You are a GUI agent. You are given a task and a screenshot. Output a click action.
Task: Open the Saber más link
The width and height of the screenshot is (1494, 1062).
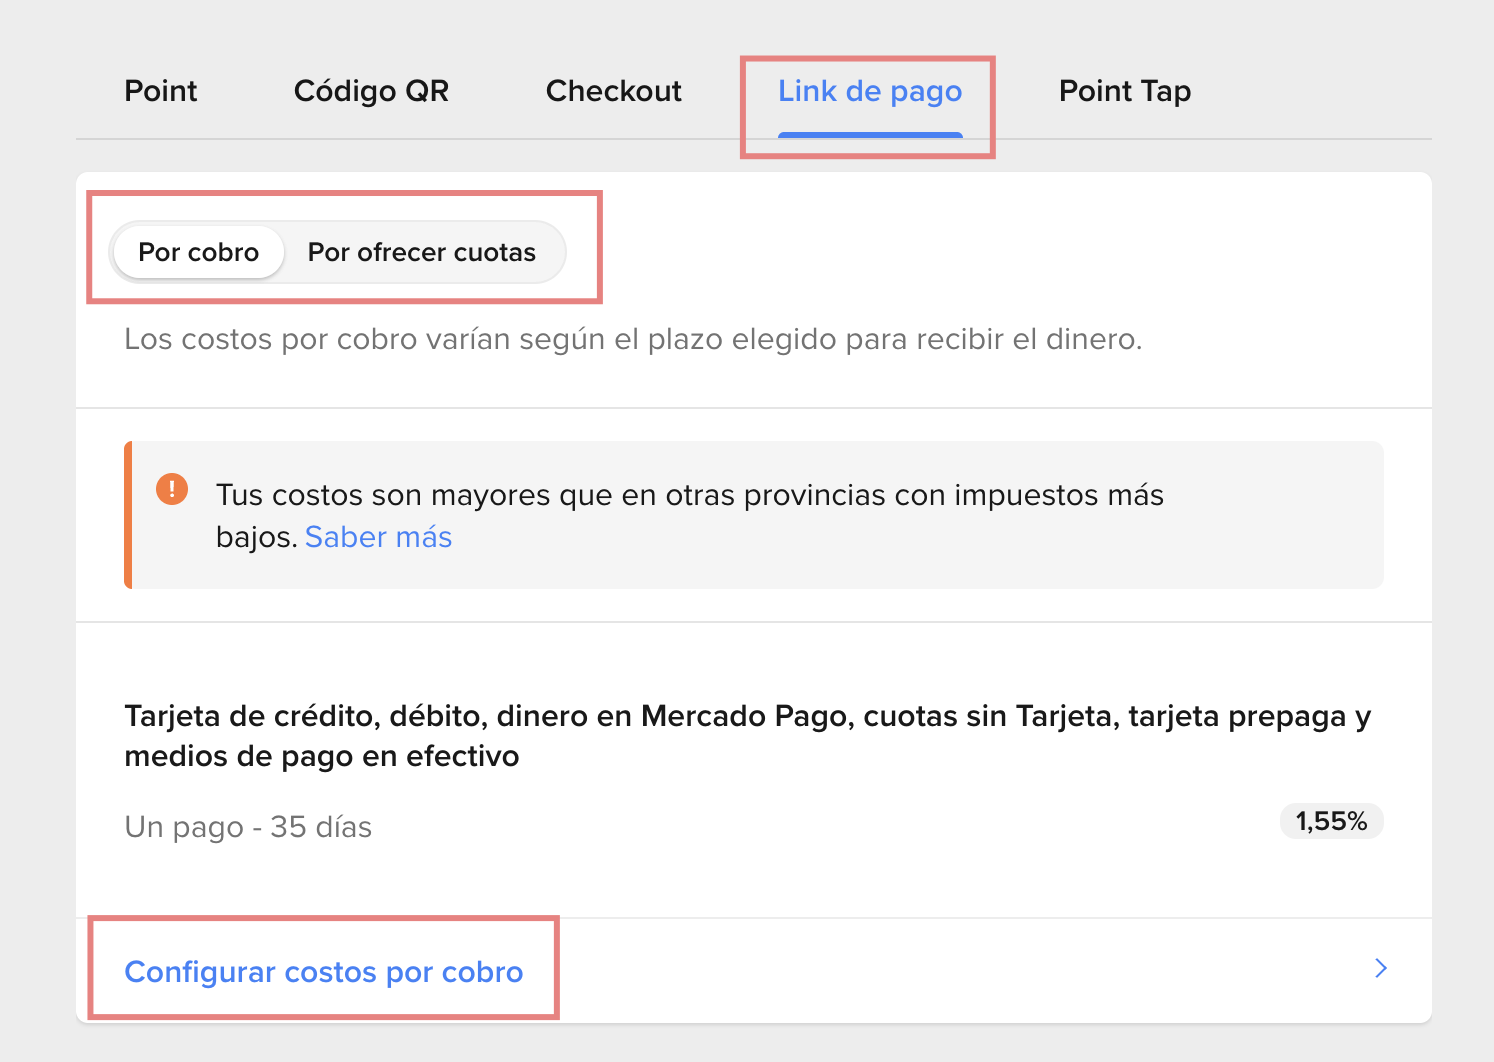pos(379,537)
